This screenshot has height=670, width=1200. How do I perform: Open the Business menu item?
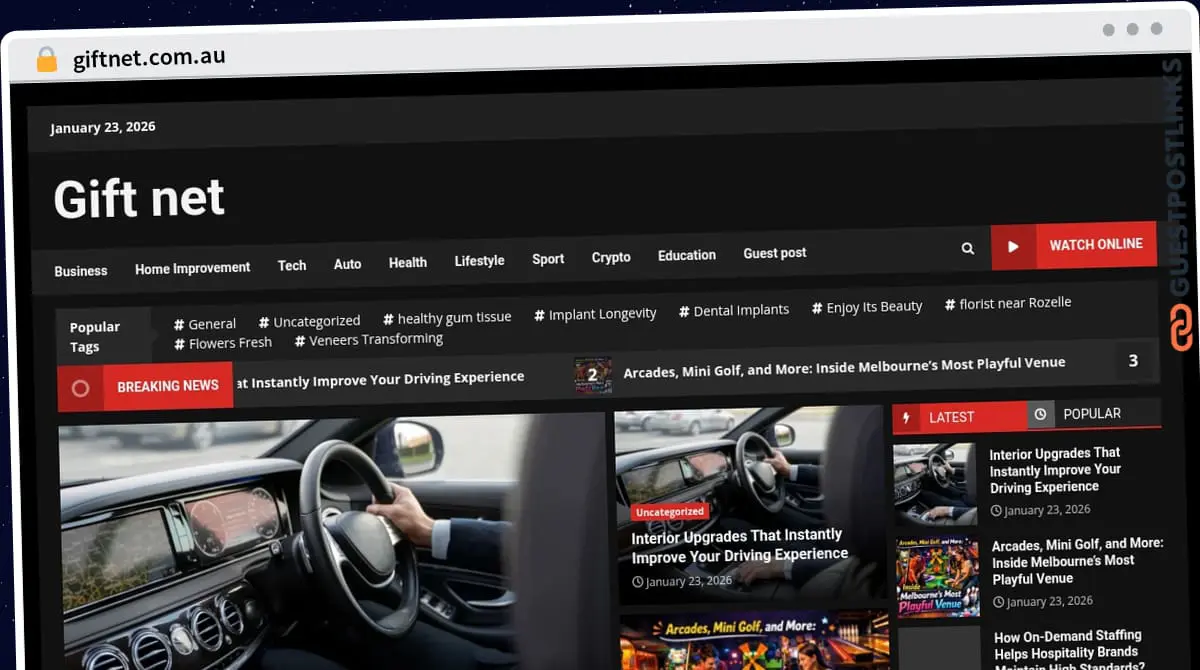pos(81,271)
